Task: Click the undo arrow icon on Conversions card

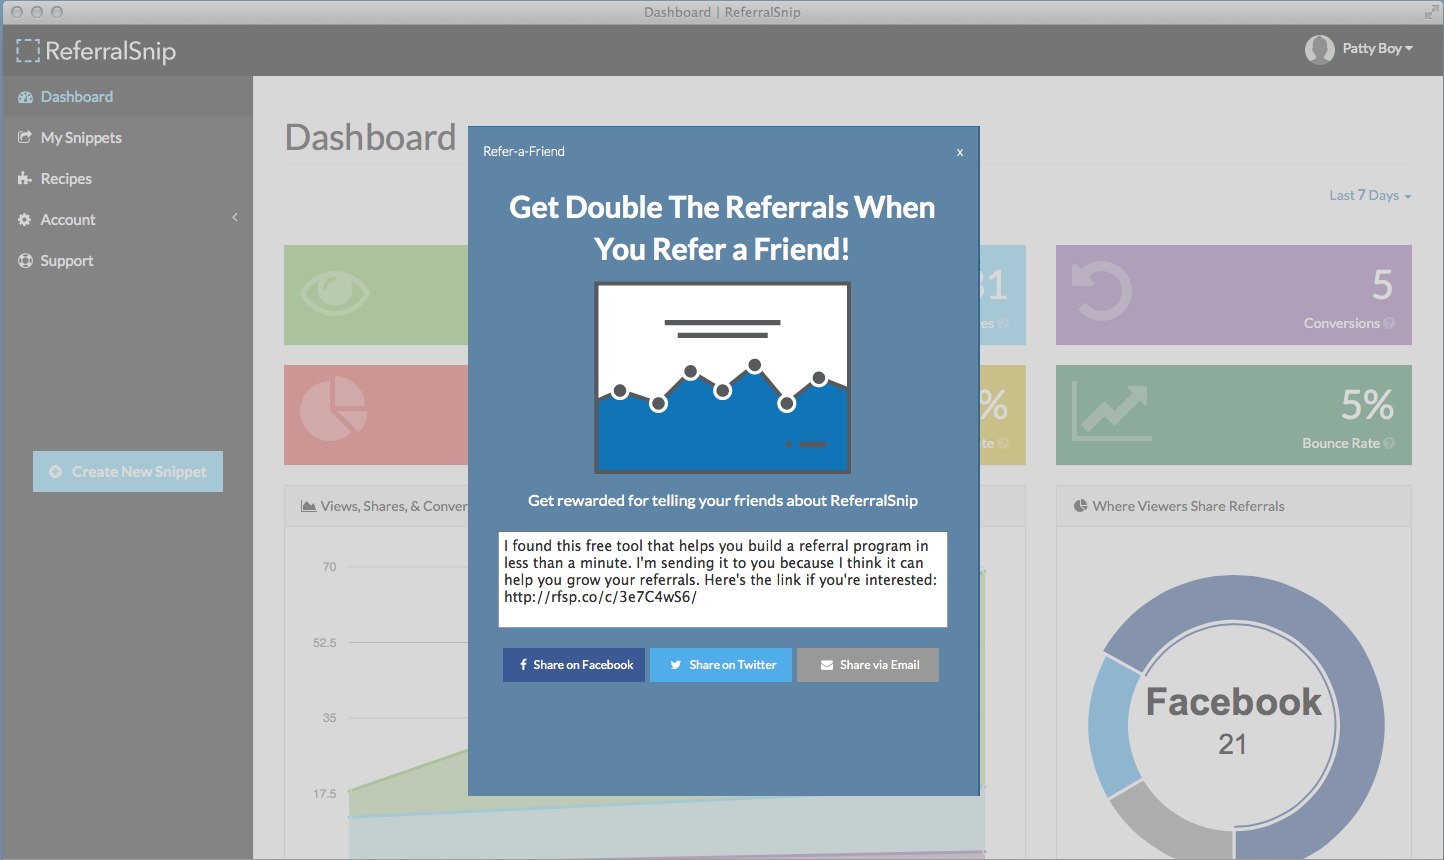Action: point(1102,291)
